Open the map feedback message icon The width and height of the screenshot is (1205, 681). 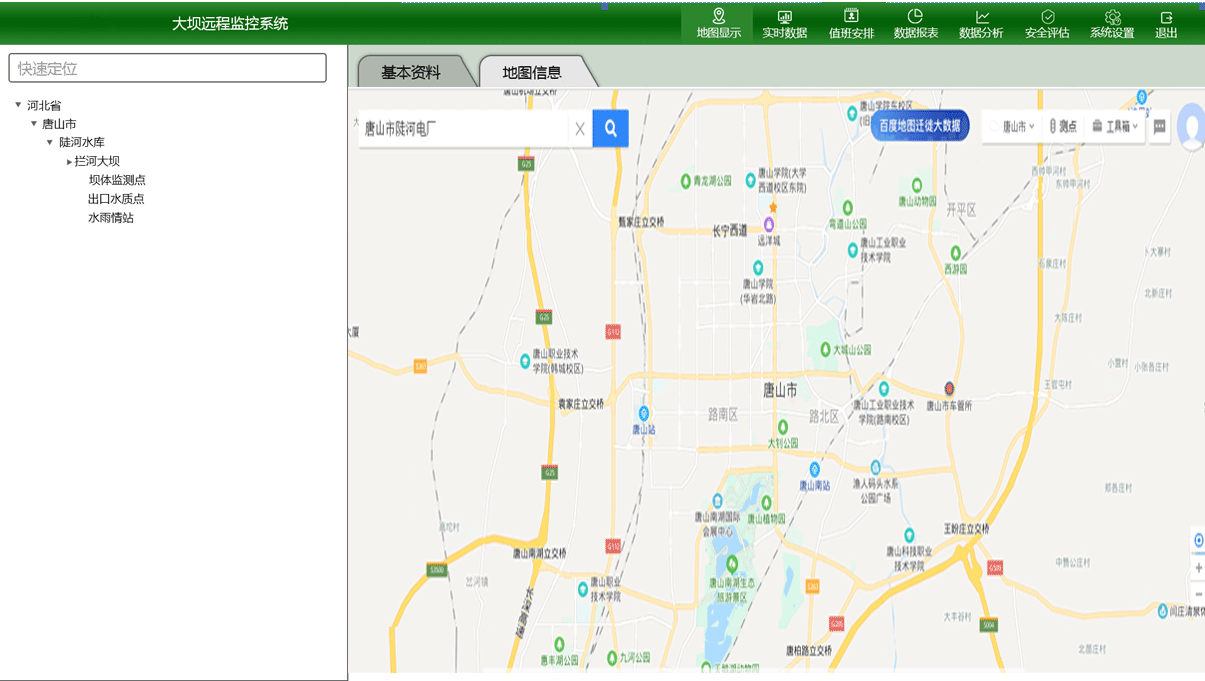(x=1159, y=127)
